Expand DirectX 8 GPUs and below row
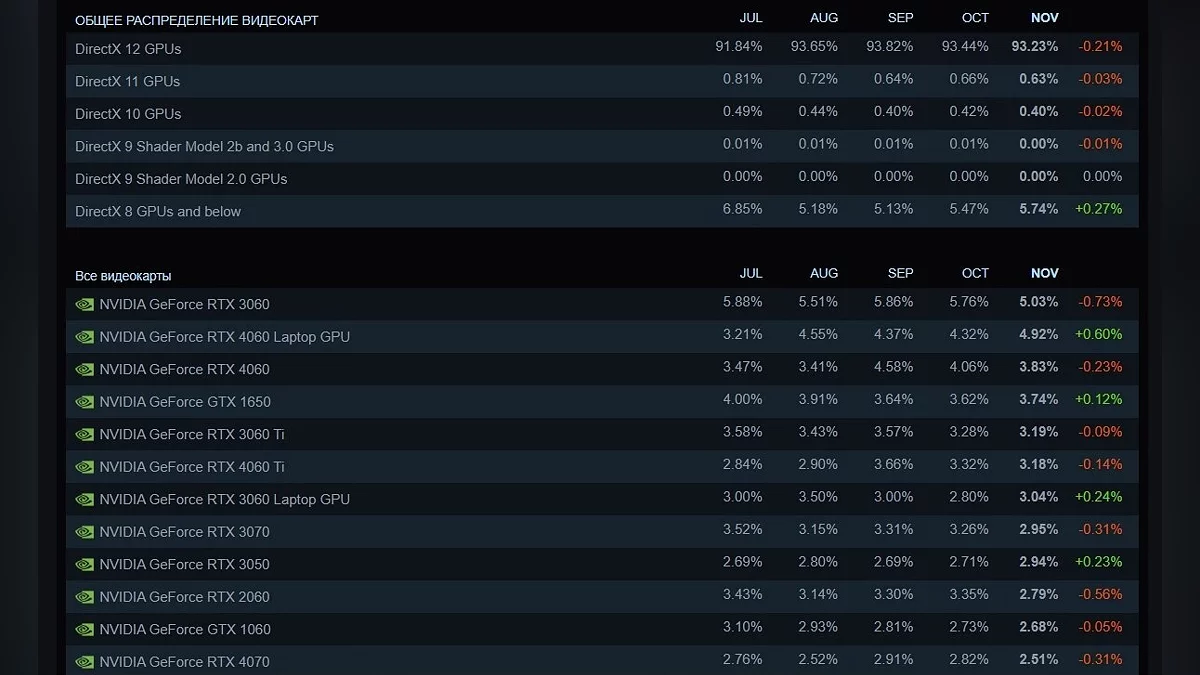This screenshot has height=675, width=1200. (x=158, y=211)
